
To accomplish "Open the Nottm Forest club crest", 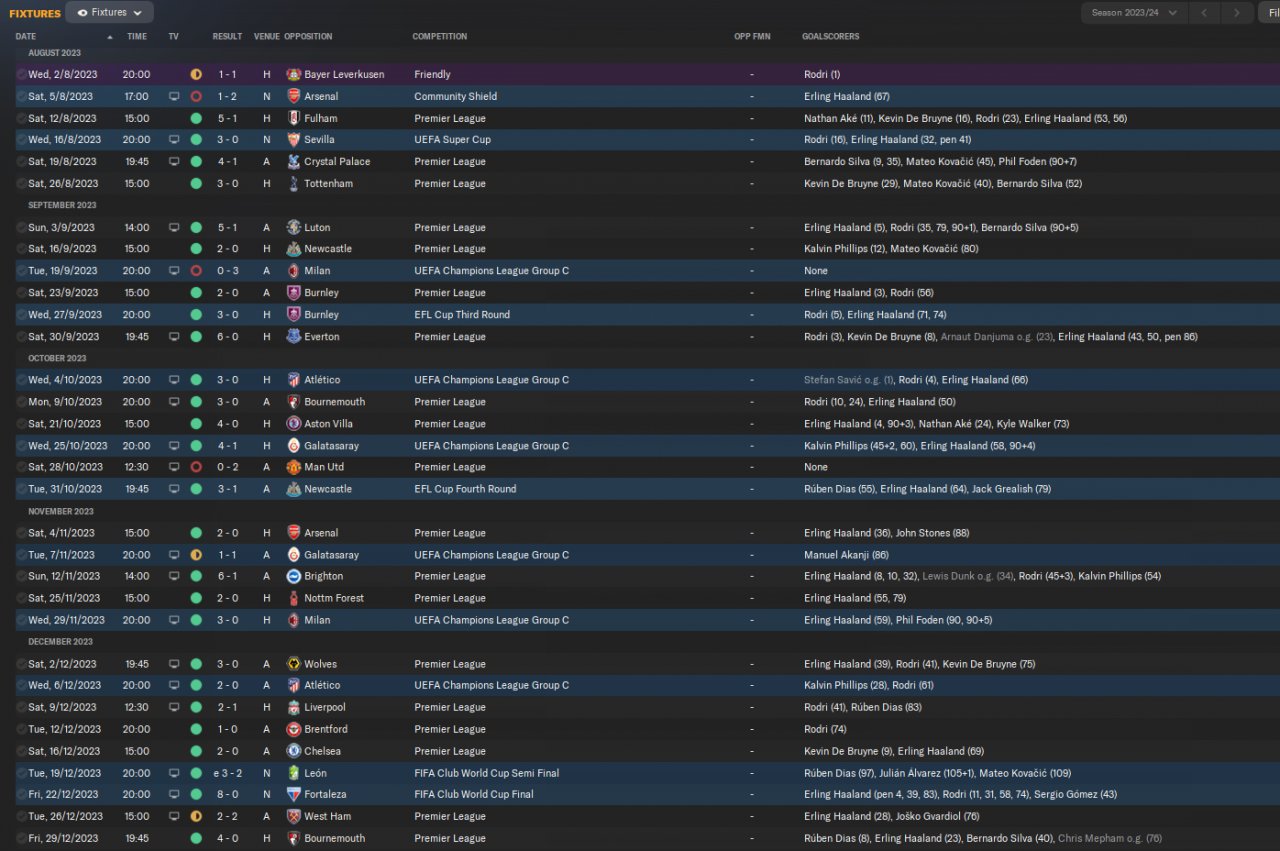I will pos(294,598).
